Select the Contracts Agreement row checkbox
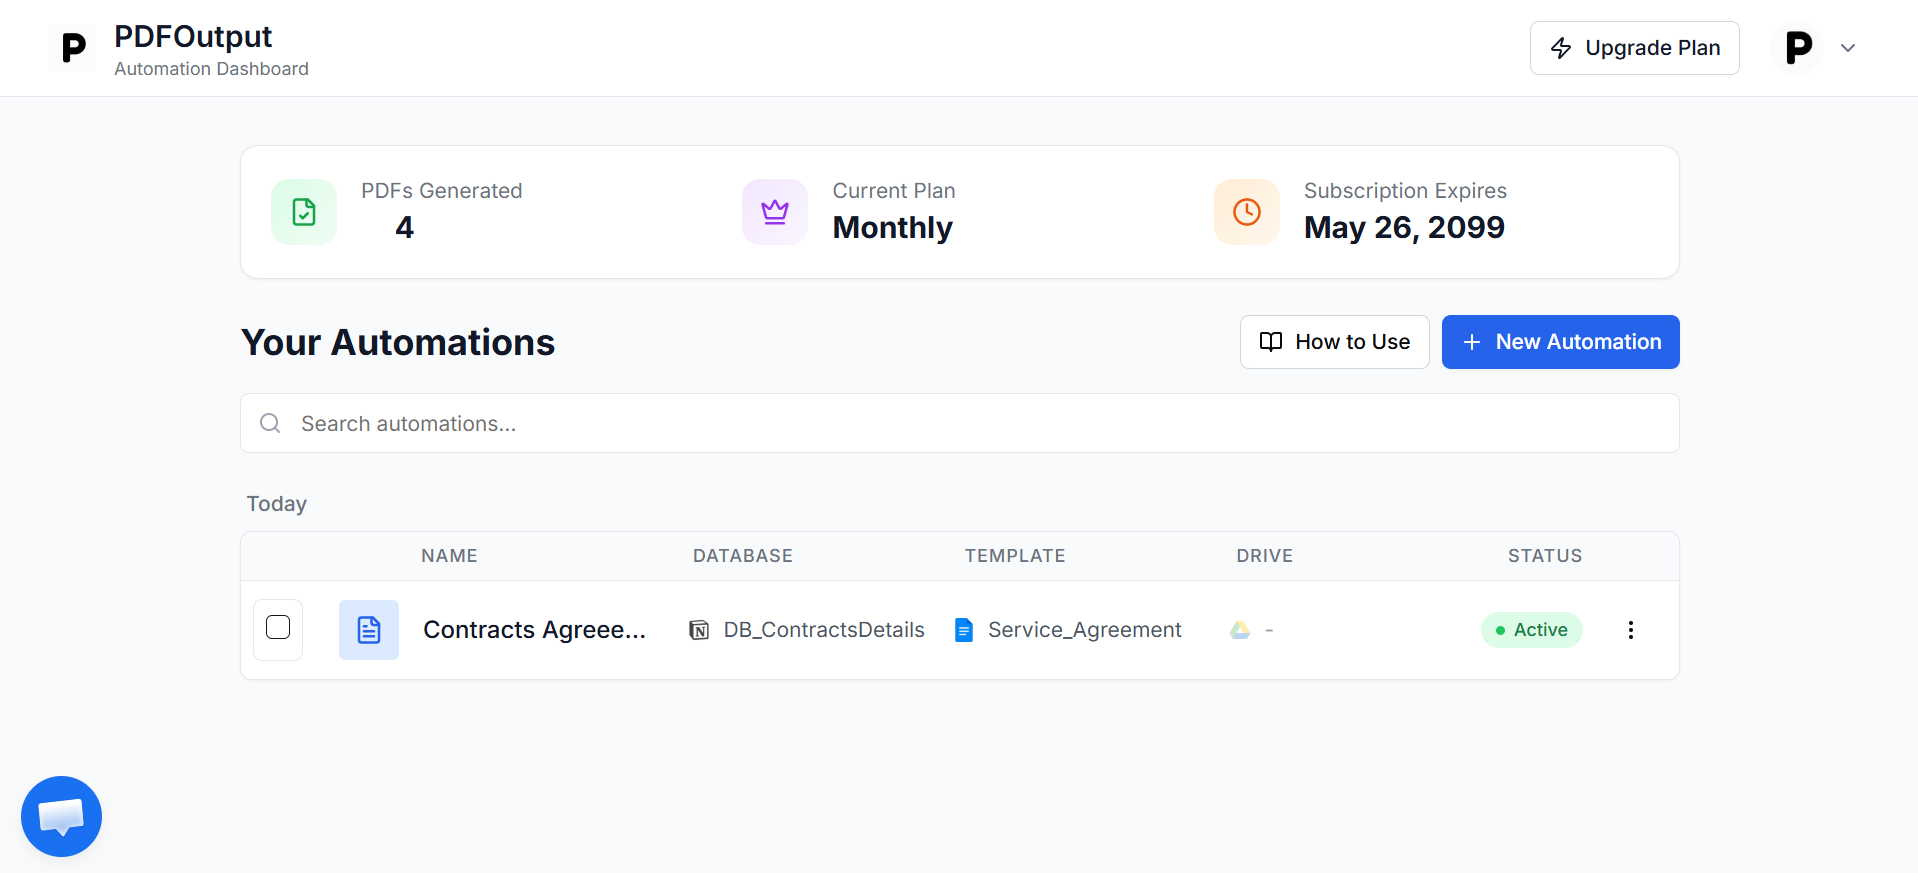Screen dimensions: 1918x873 click(x=278, y=627)
